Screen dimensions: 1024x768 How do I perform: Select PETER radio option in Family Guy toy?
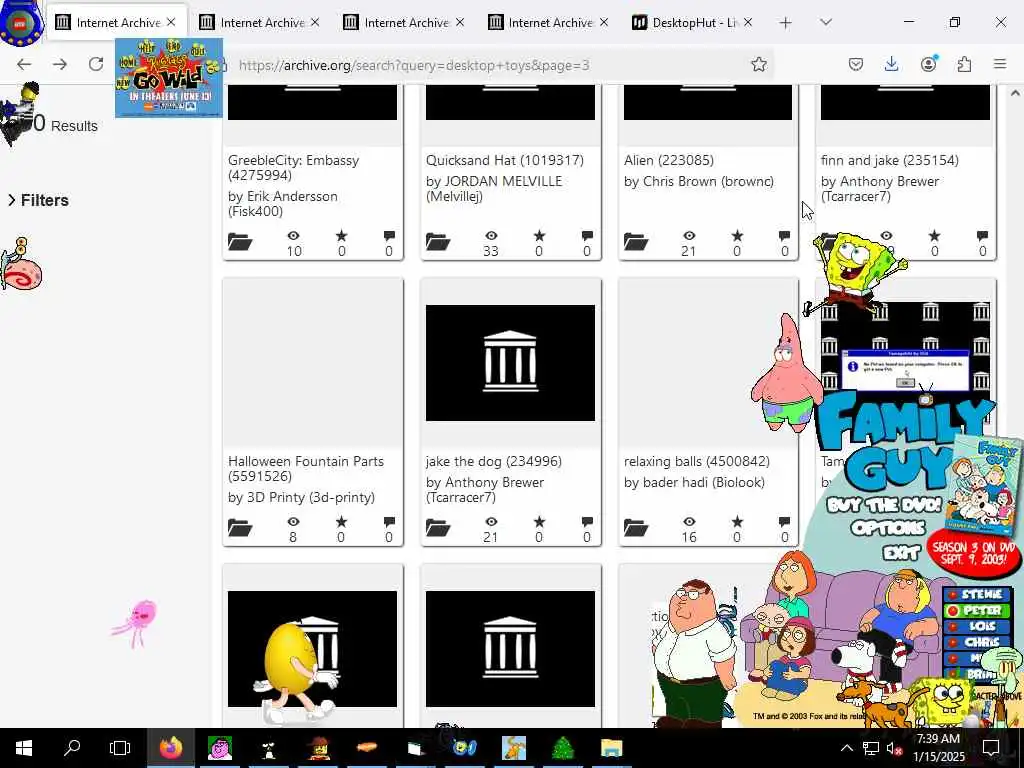click(x=976, y=611)
